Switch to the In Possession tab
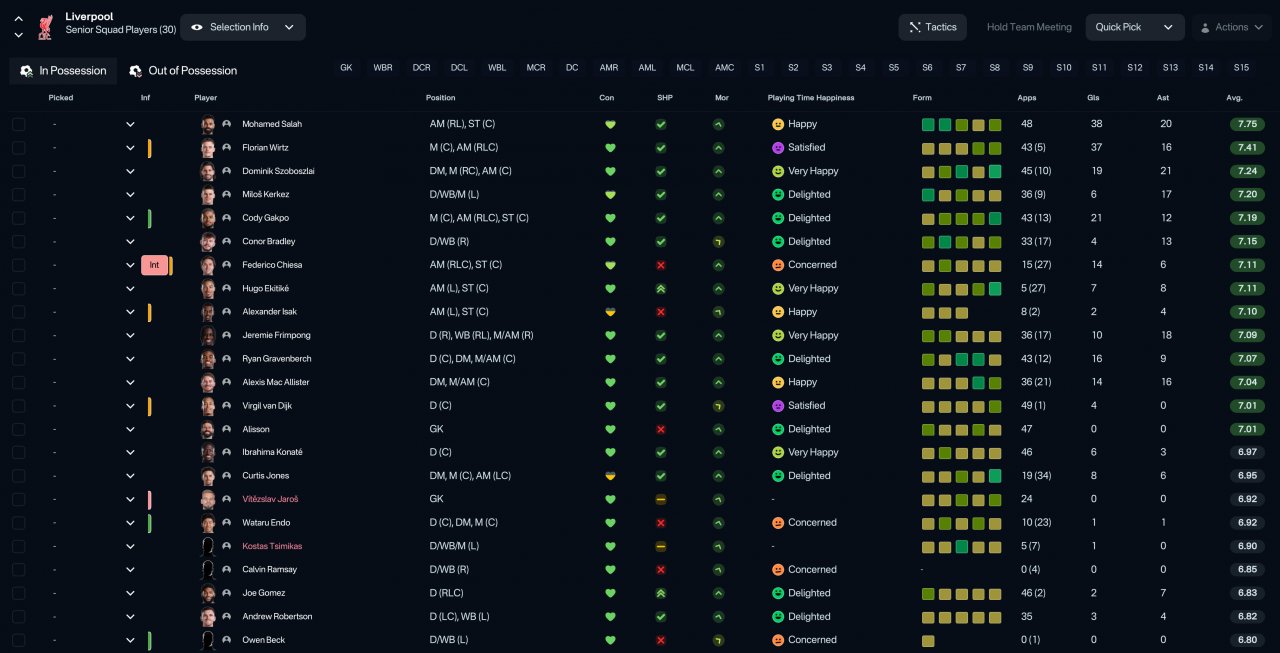1280x653 pixels. 63,71
